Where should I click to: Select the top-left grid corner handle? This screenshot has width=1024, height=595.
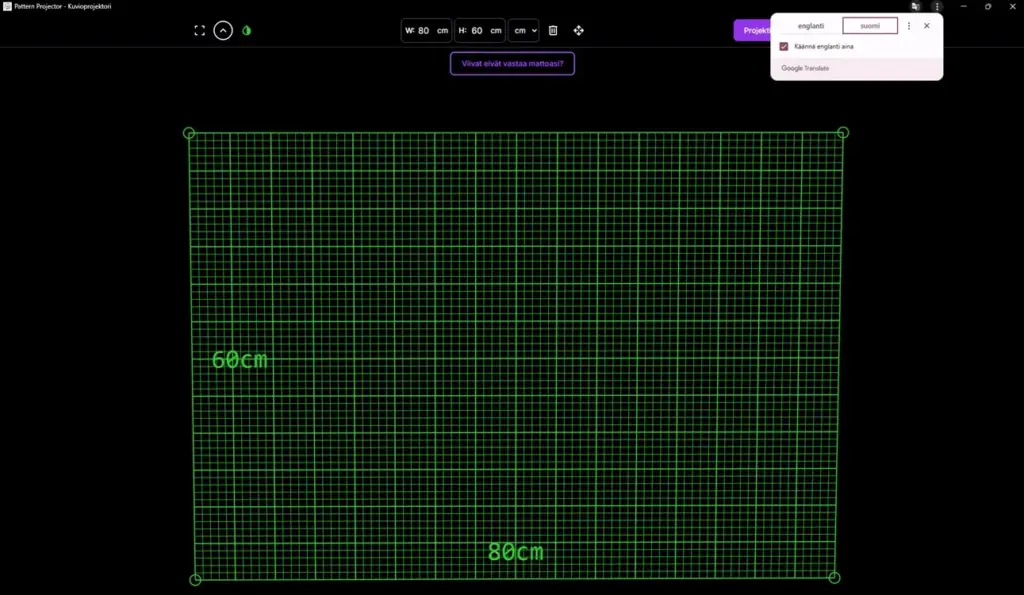coord(189,133)
